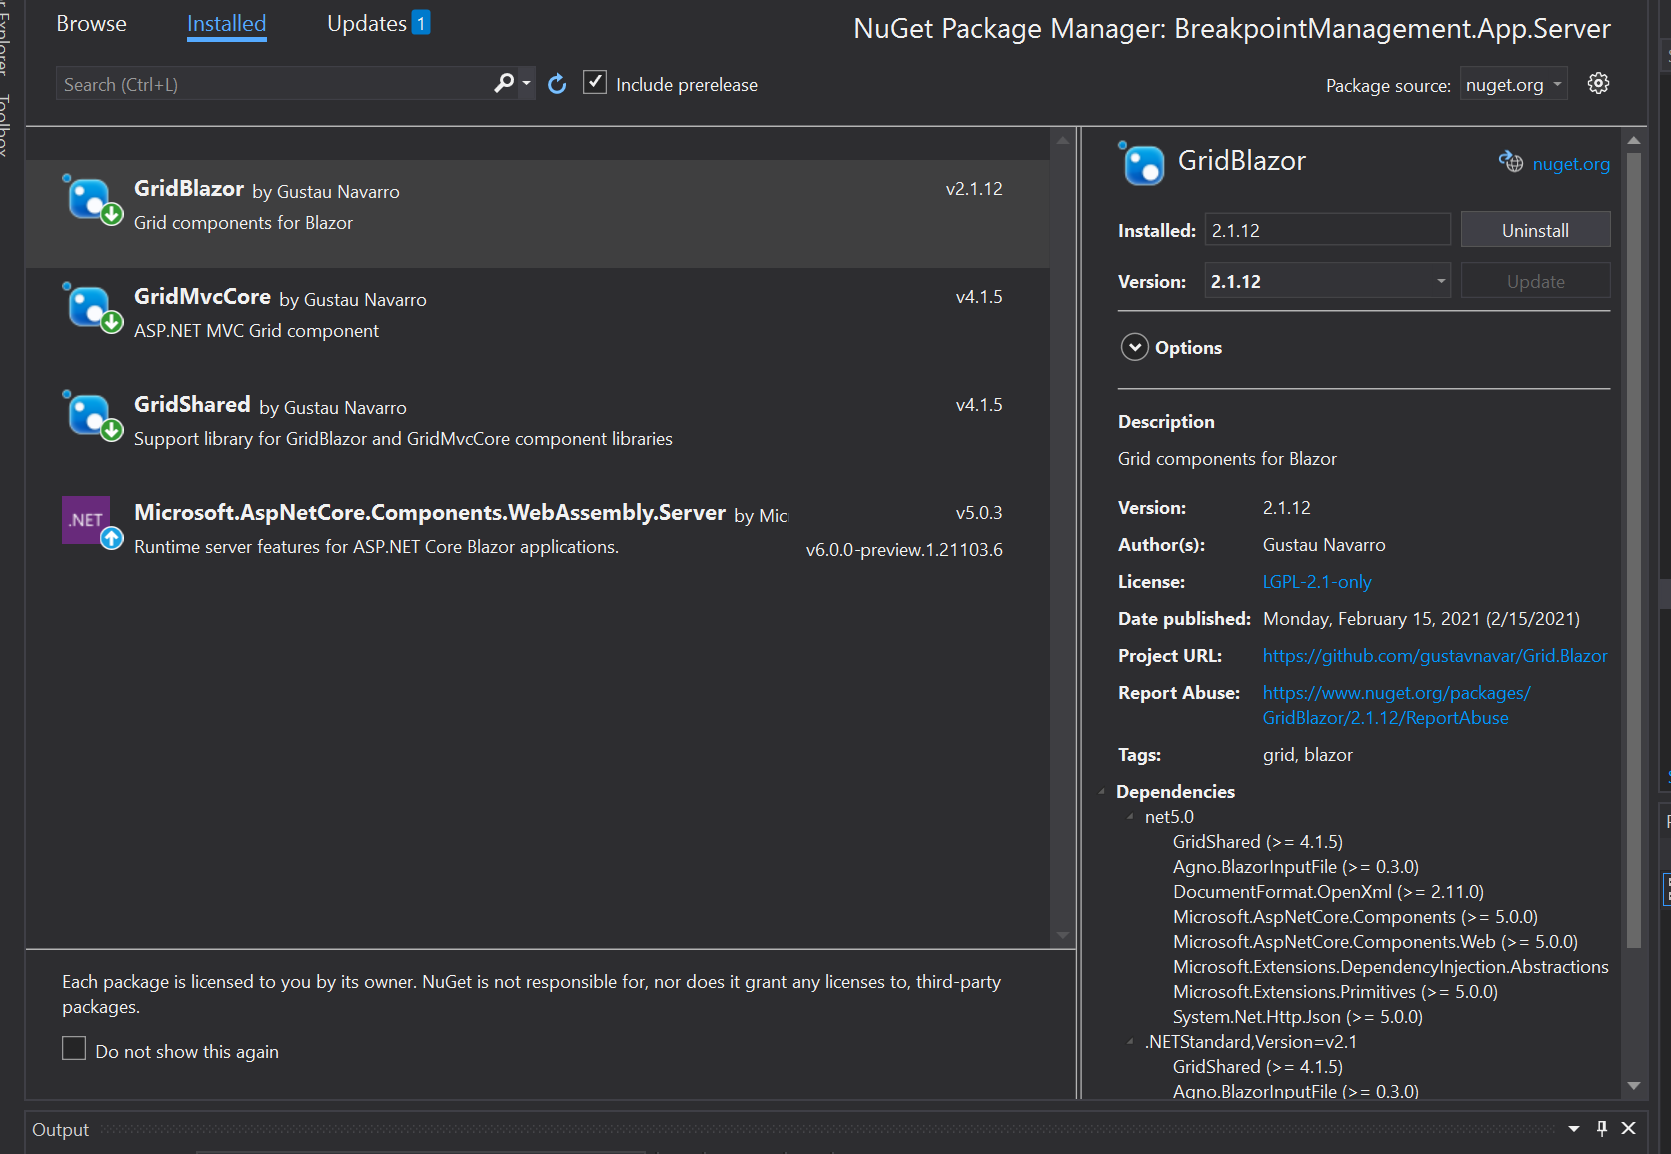1671x1154 pixels.
Task: Collapse the Dependencies tree
Action: click(x=1102, y=791)
